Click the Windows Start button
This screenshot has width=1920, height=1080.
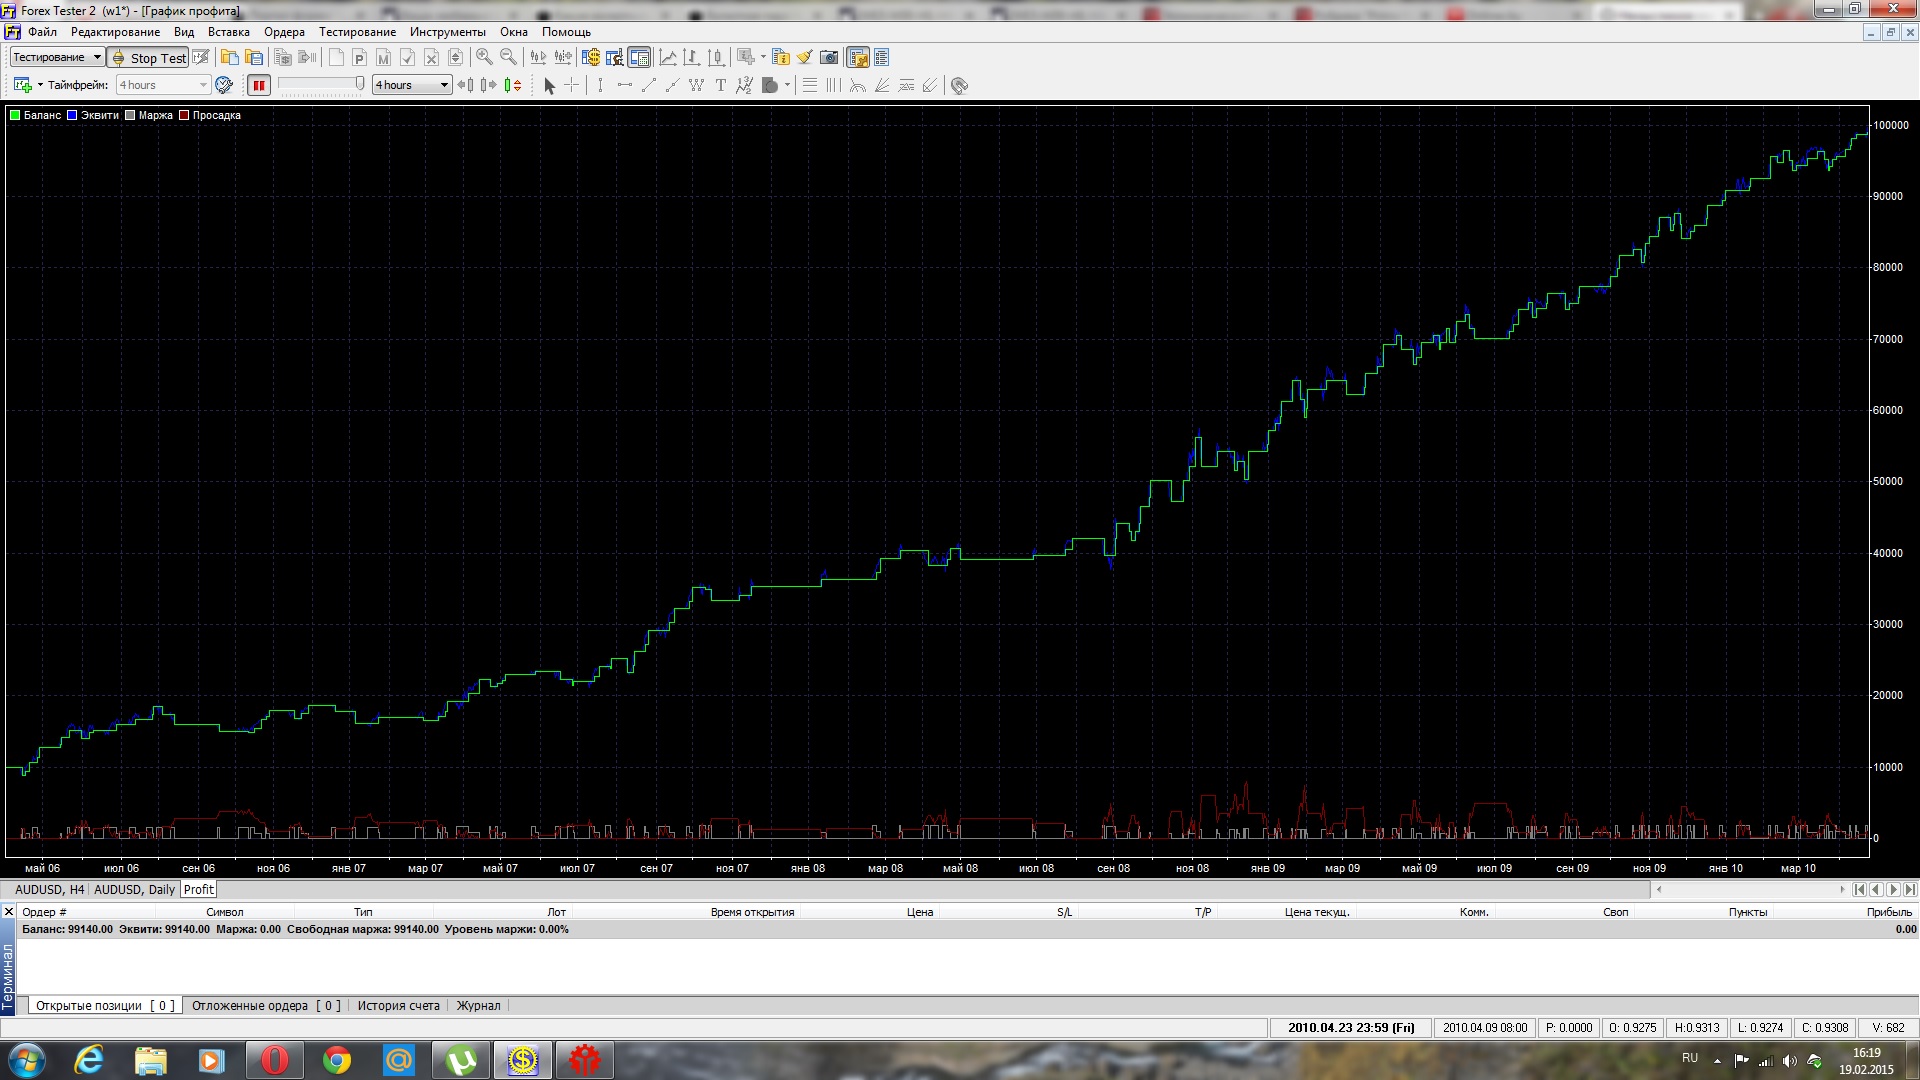[x=26, y=1060]
